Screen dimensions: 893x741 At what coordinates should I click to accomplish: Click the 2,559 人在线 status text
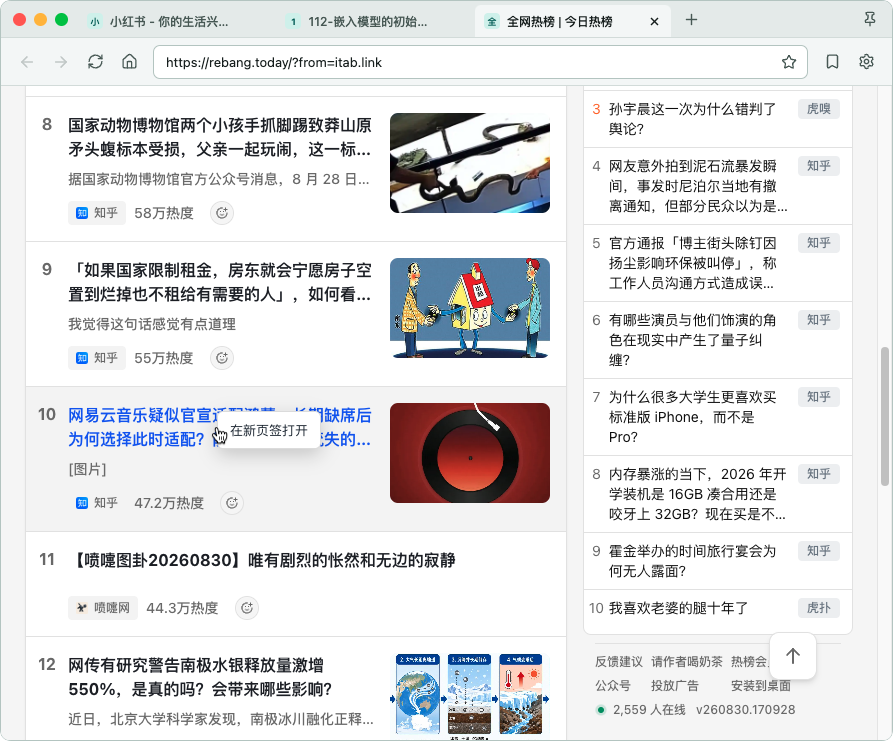pos(649,710)
